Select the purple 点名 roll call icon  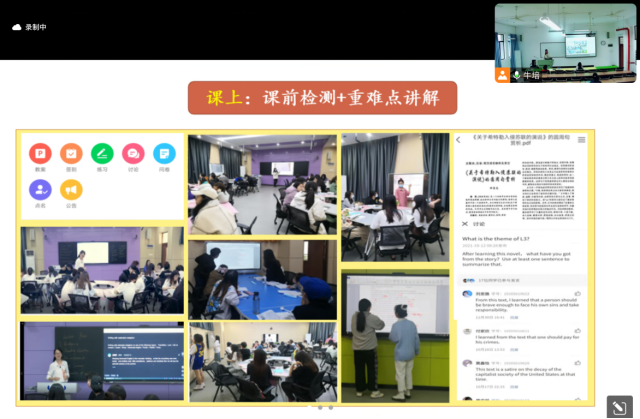pos(40,189)
